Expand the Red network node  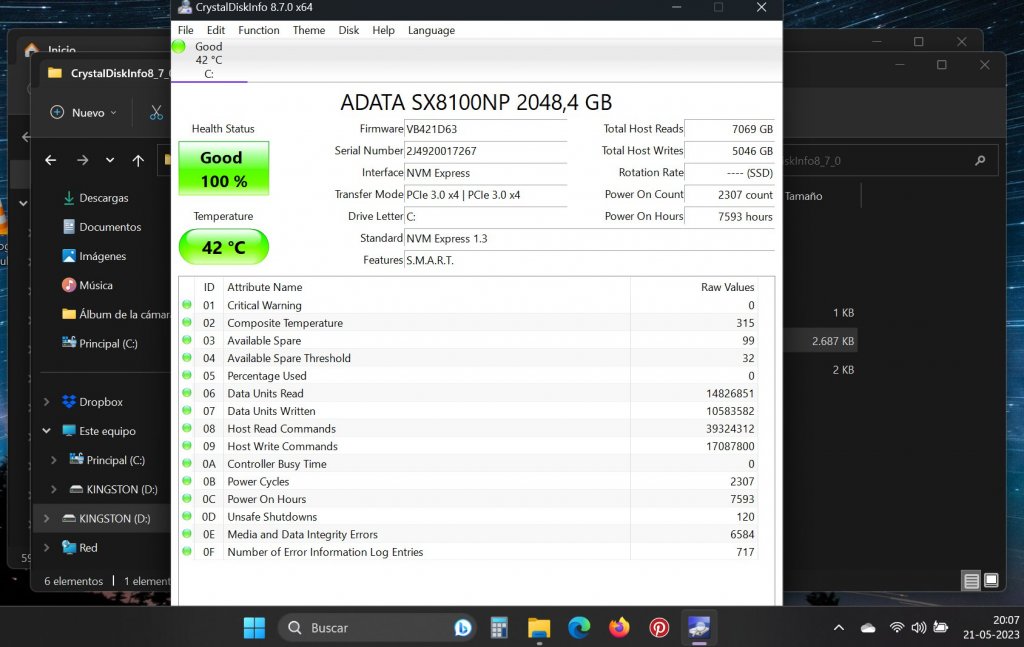[46, 547]
